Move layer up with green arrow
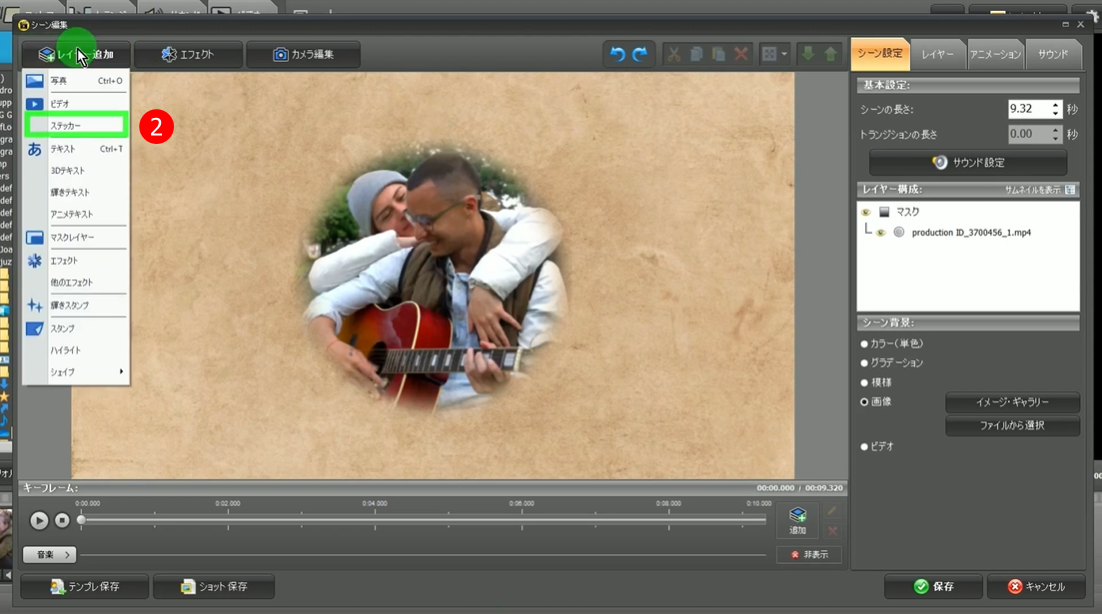 830,54
